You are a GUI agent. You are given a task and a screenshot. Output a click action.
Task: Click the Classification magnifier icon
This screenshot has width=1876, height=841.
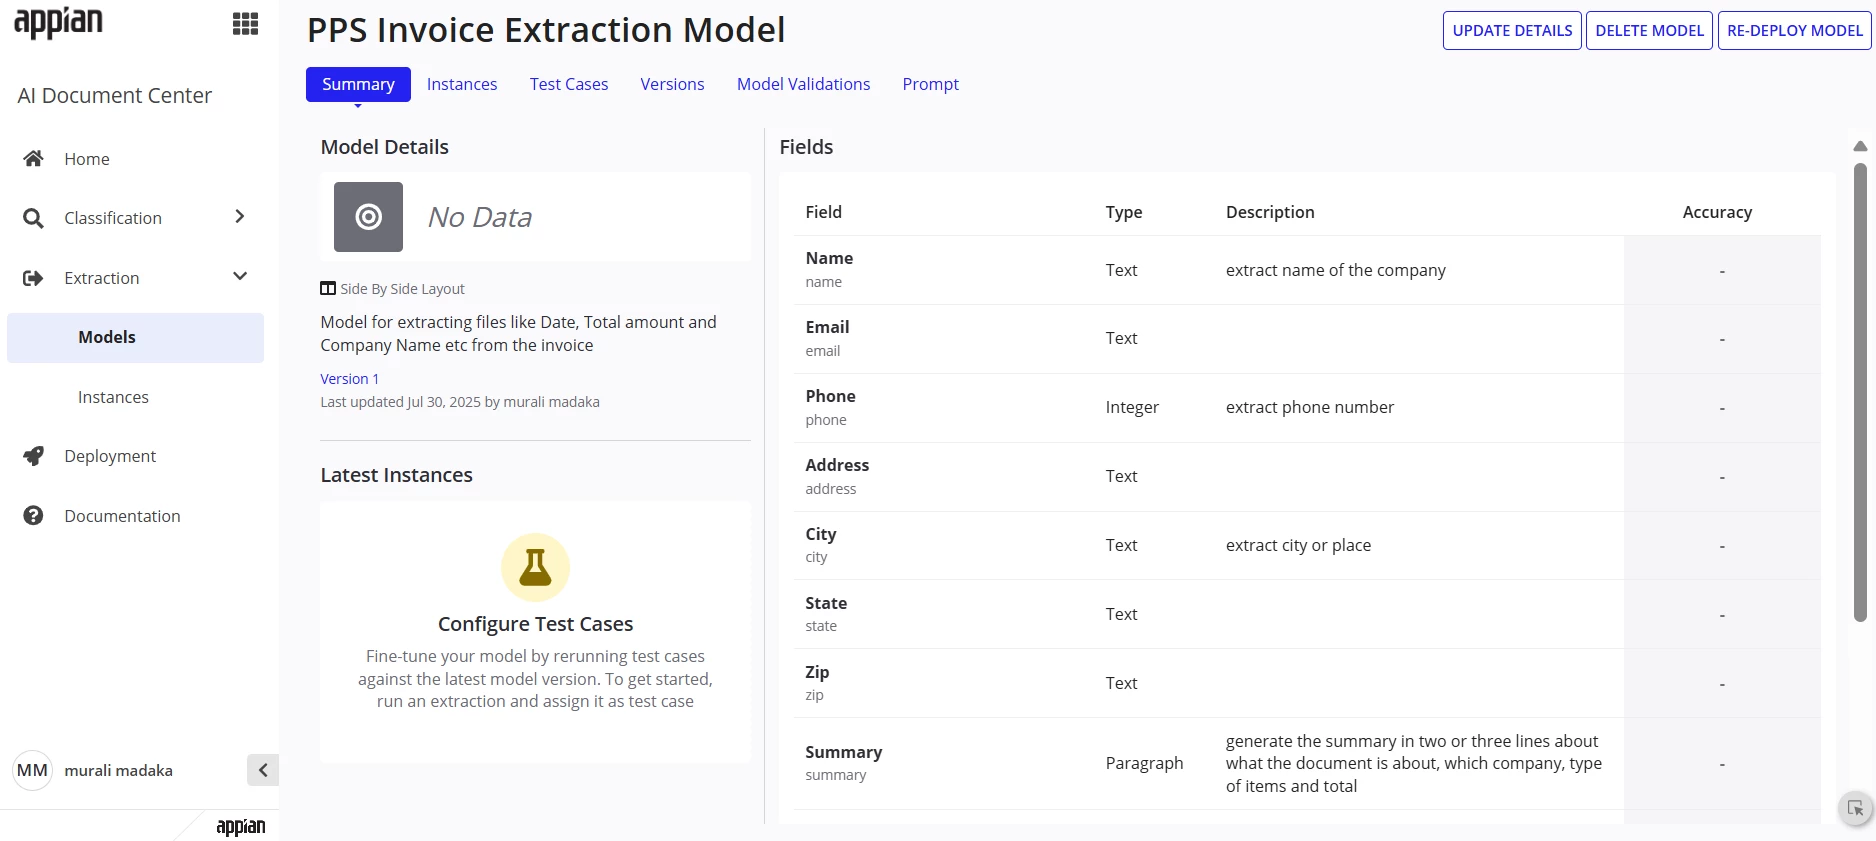(33, 218)
